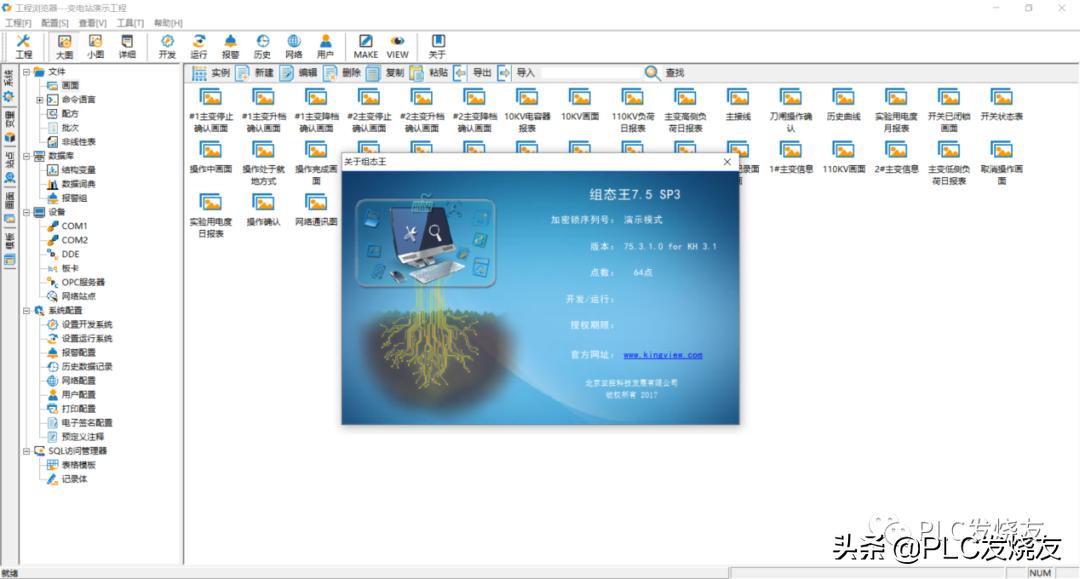1080x579 pixels.
Task: Switch to 小图 (small icons) view
Action: (x=95, y=45)
